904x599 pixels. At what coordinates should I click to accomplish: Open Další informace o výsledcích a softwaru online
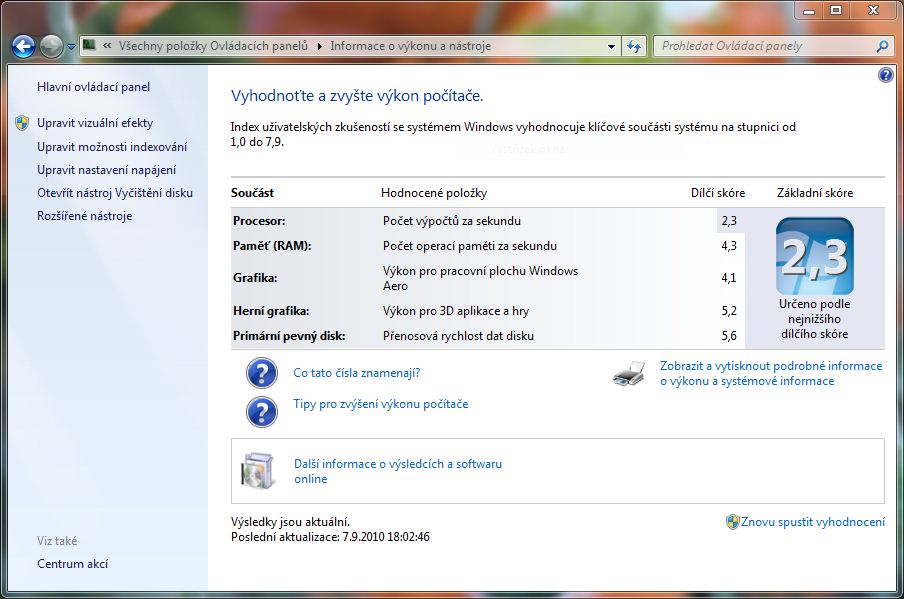(x=398, y=472)
